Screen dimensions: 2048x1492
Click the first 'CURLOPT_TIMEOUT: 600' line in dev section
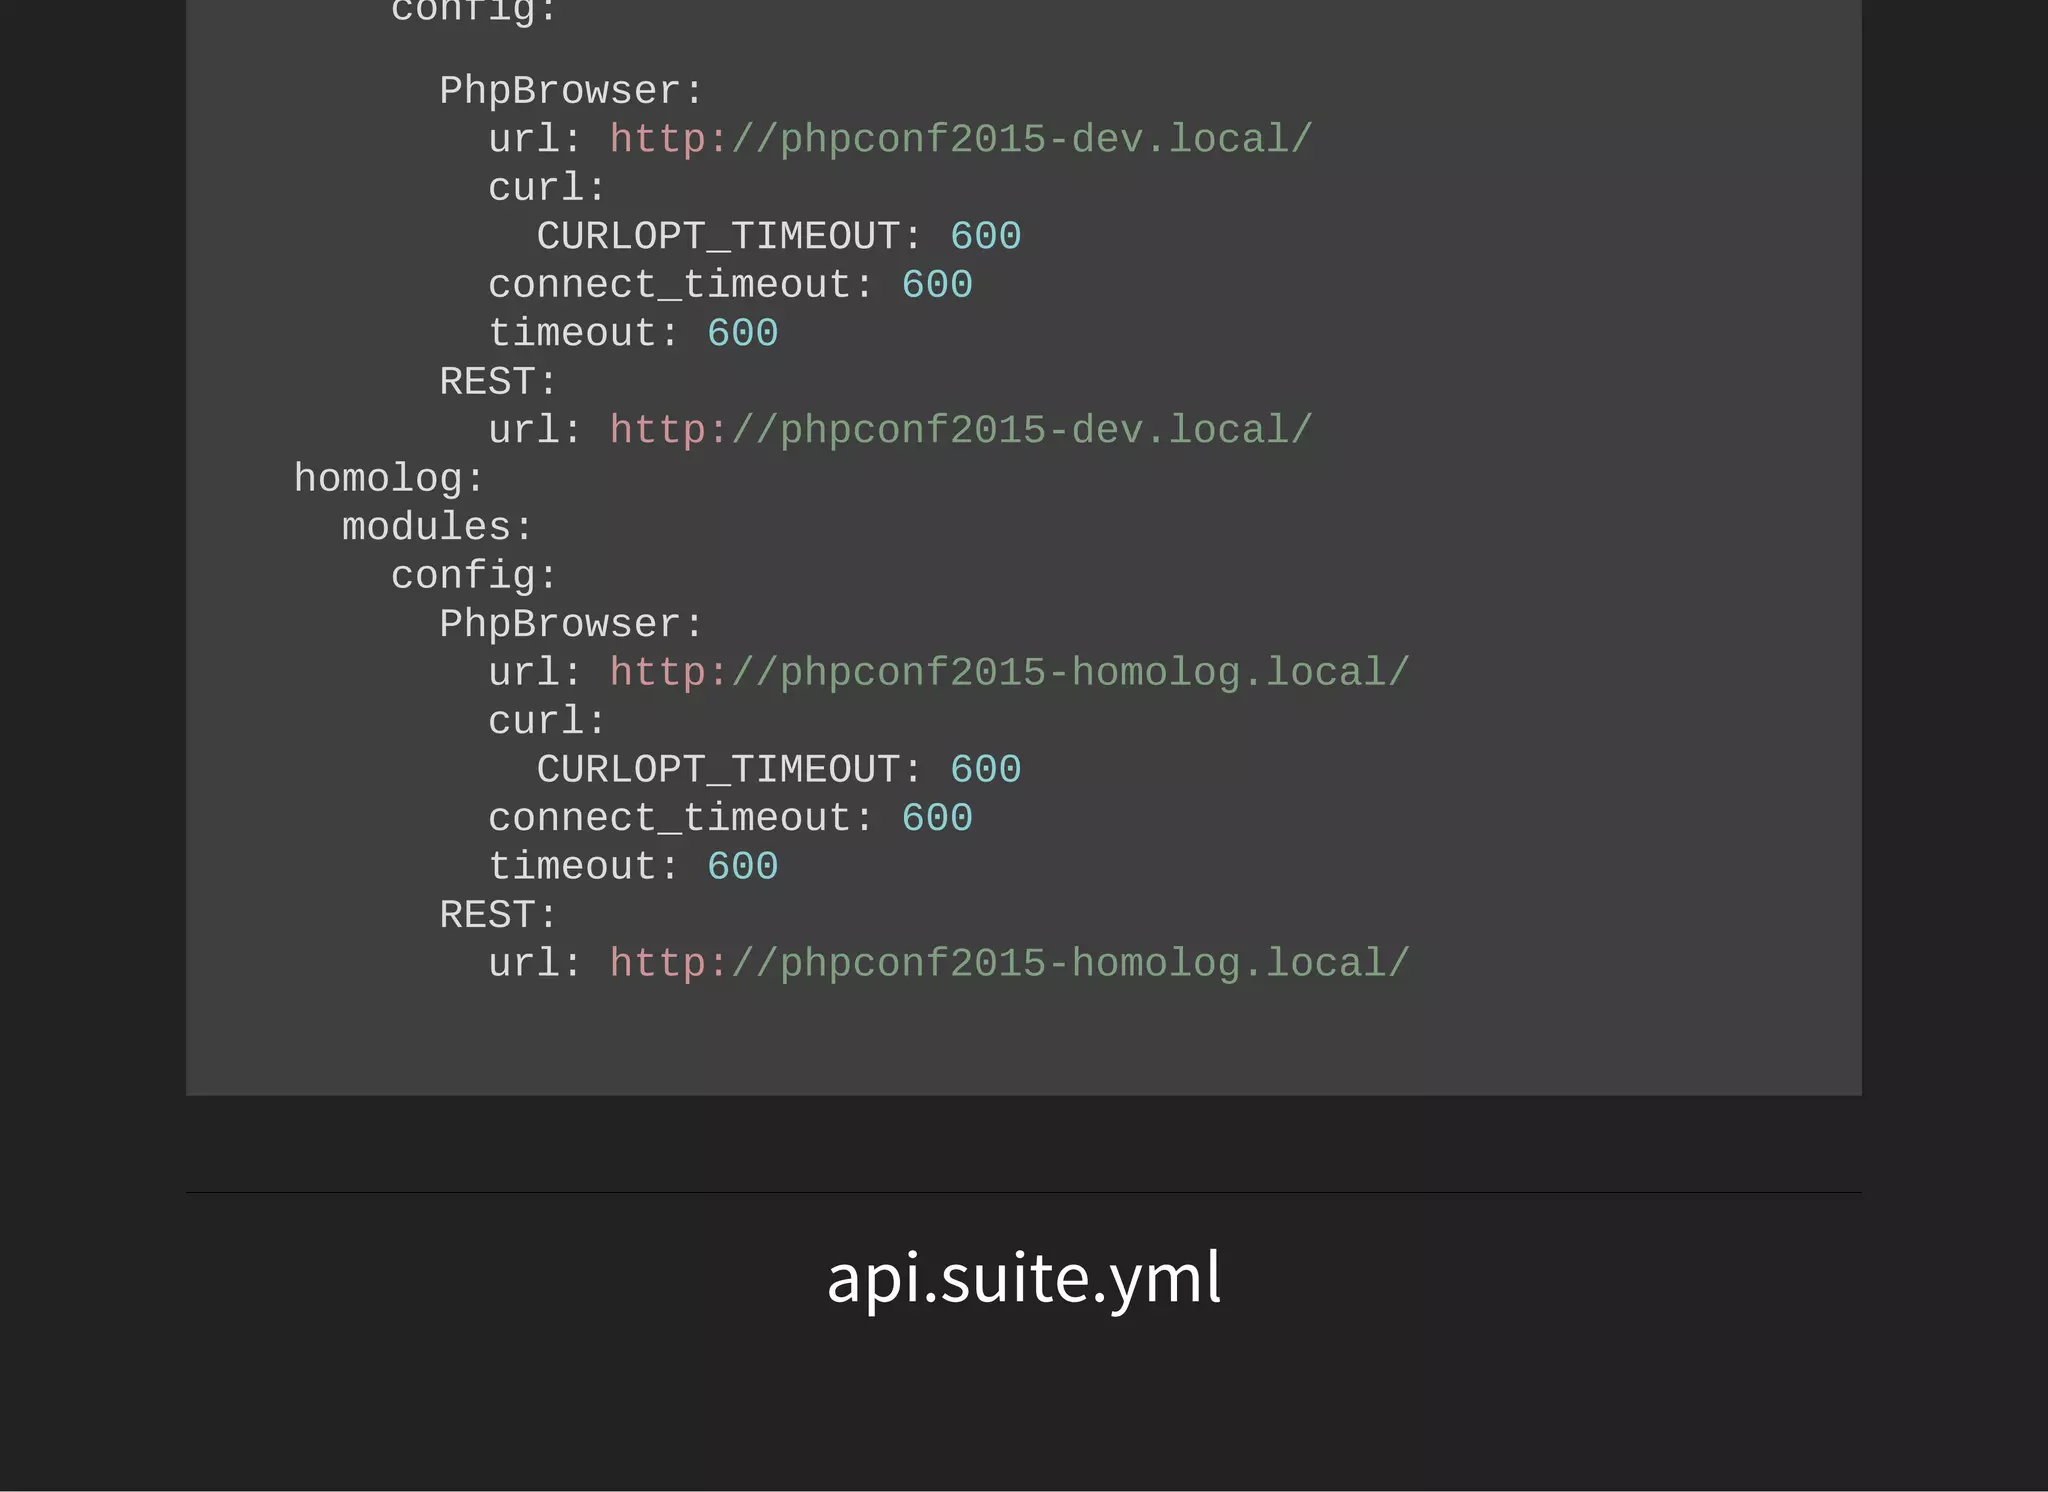(x=779, y=237)
